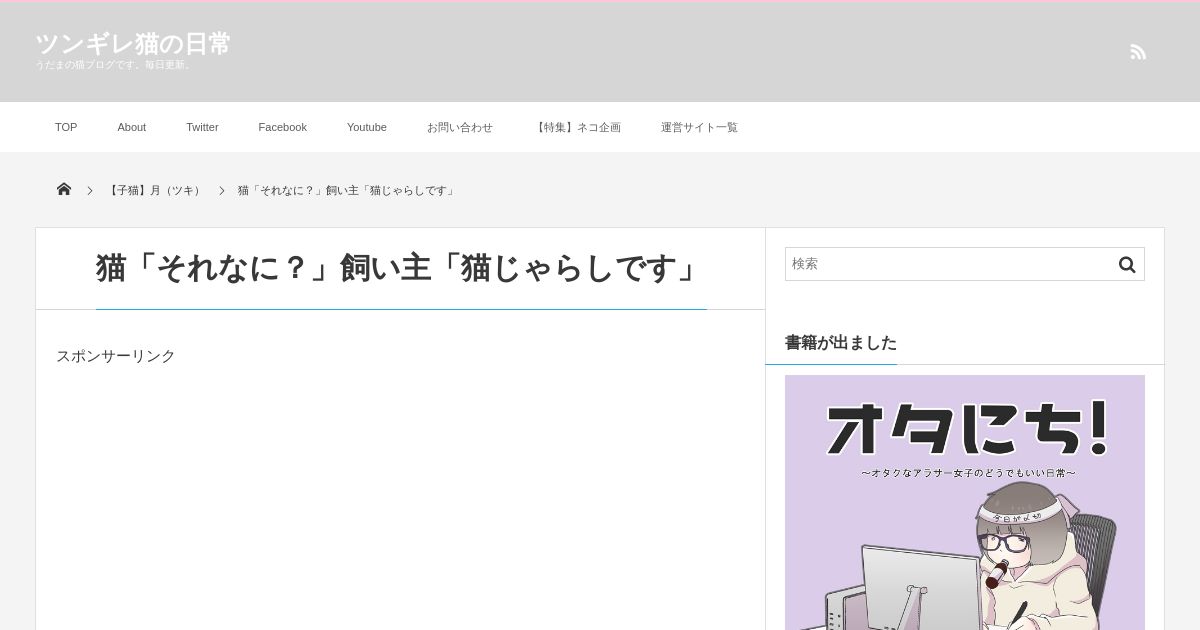Click the スポンサーリンク label
The width and height of the screenshot is (1200, 630).
click(116, 356)
